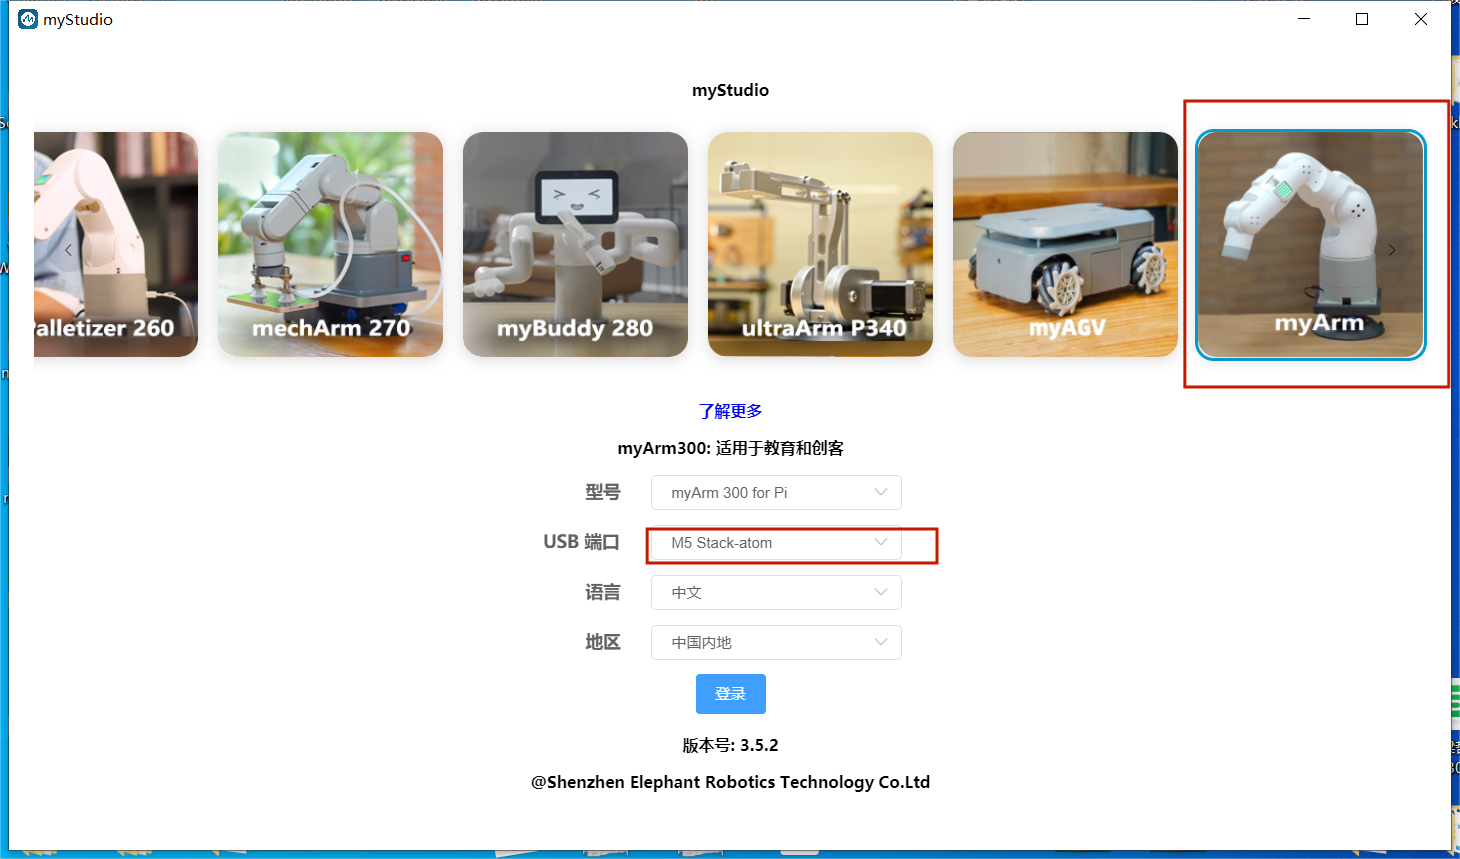
Task: Minimize the myStudio window
Action: click(x=1304, y=19)
